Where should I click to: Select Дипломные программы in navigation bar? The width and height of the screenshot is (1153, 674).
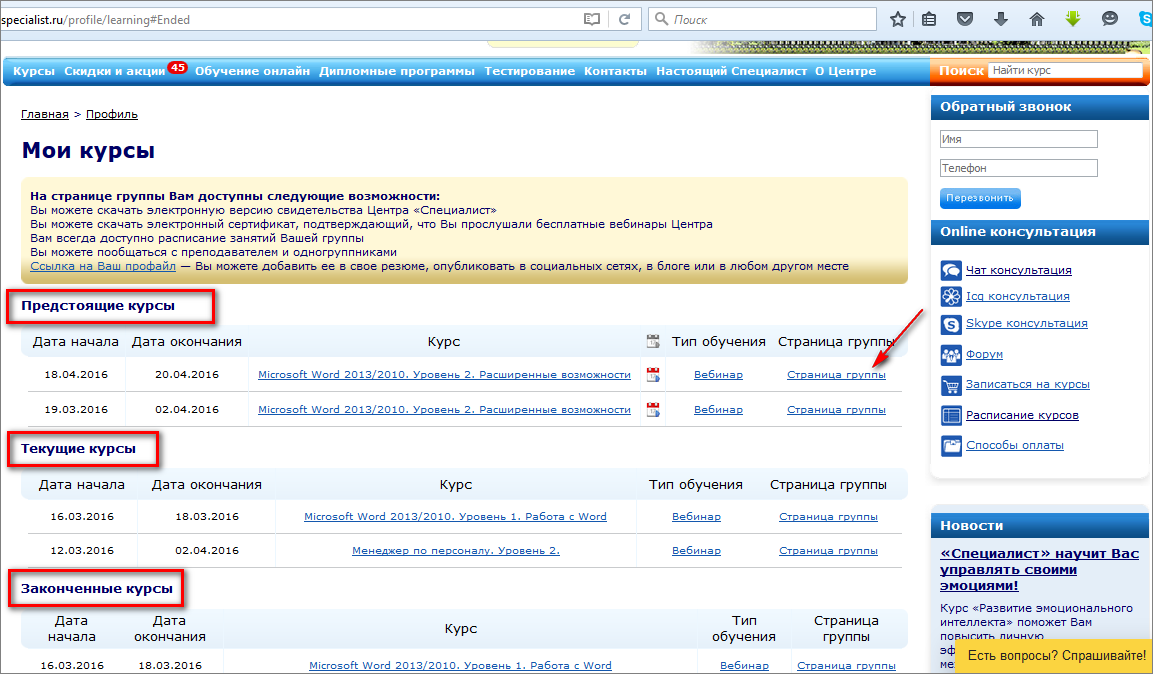397,71
